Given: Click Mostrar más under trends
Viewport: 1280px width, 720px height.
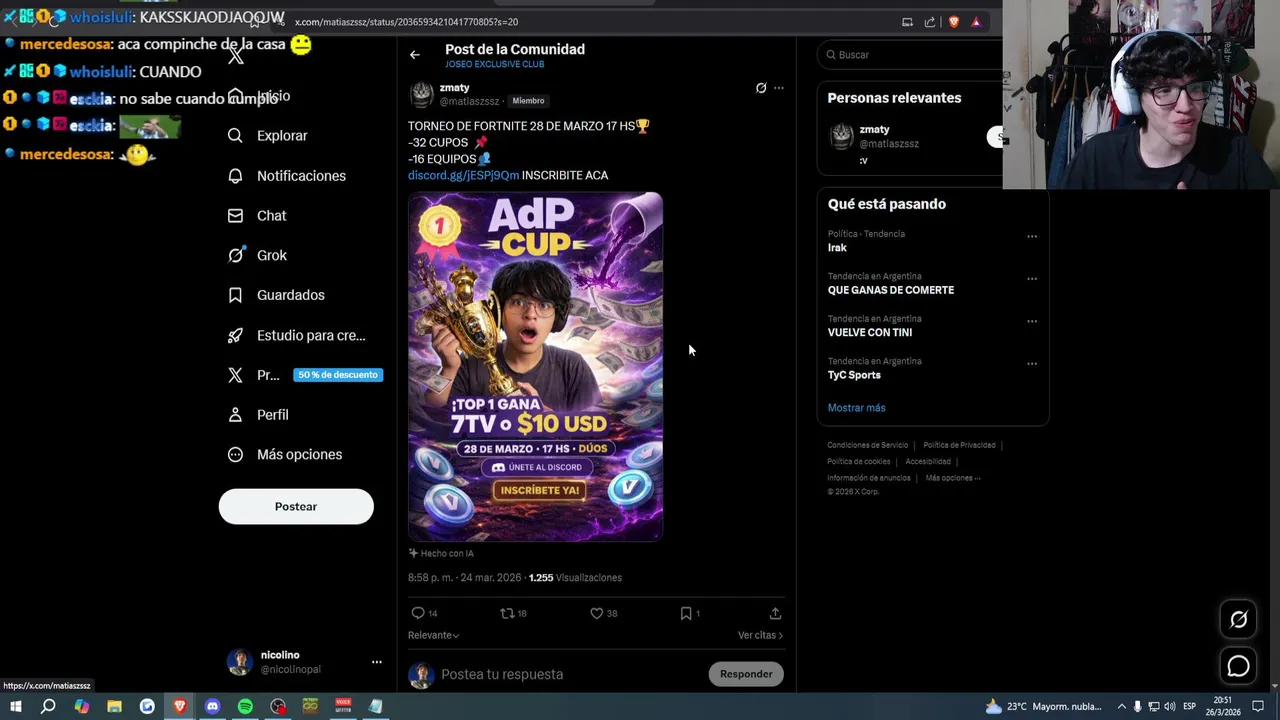Looking at the screenshot, I should pyautogui.click(x=856, y=408).
